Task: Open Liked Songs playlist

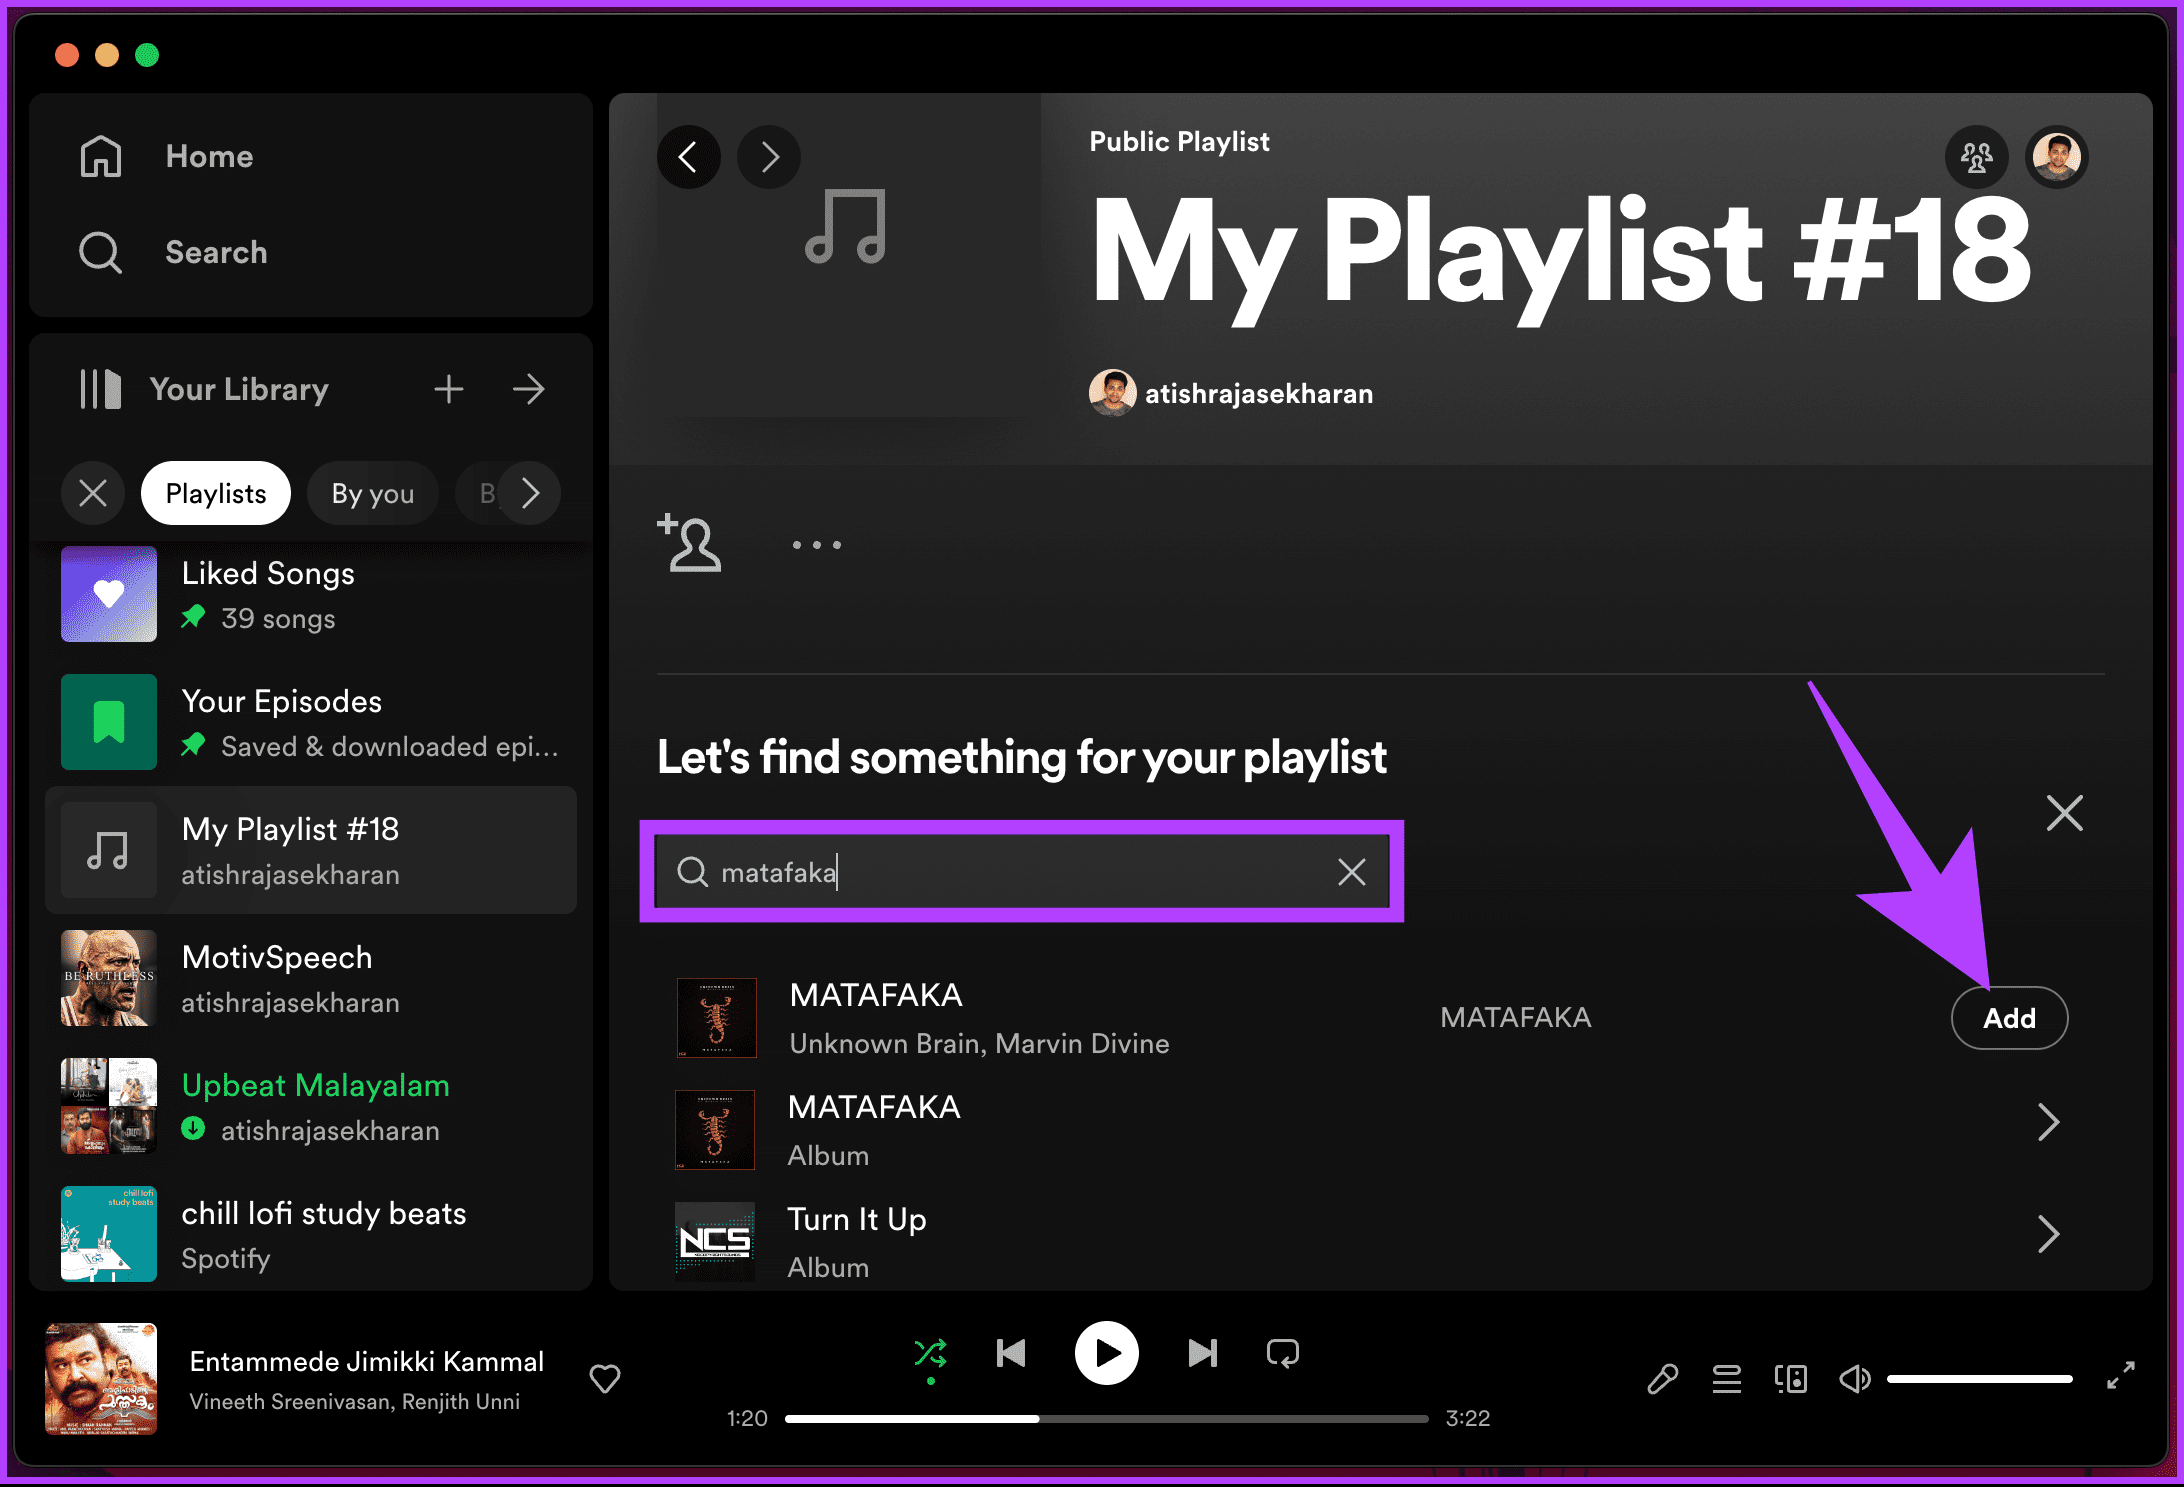Action: [311, 594]
